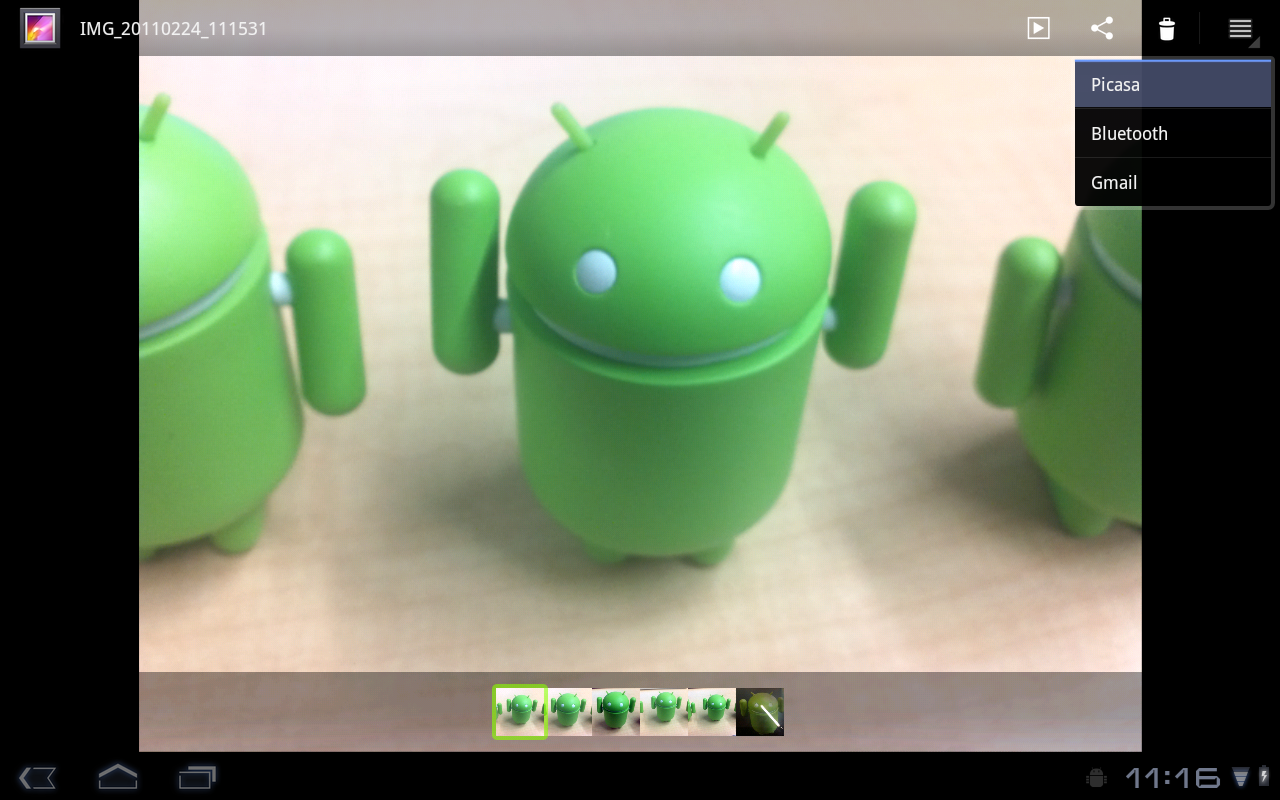Share via Bluetooth

tap(1173, 133)
